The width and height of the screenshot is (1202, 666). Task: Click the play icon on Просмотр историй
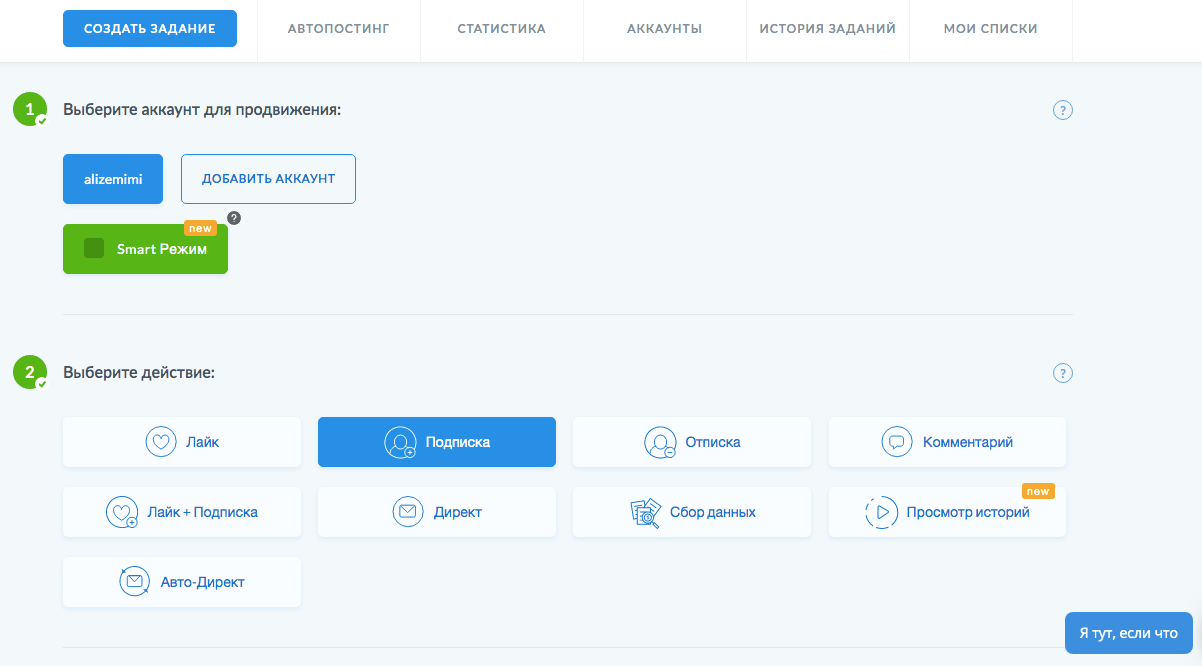coord(881,513)
